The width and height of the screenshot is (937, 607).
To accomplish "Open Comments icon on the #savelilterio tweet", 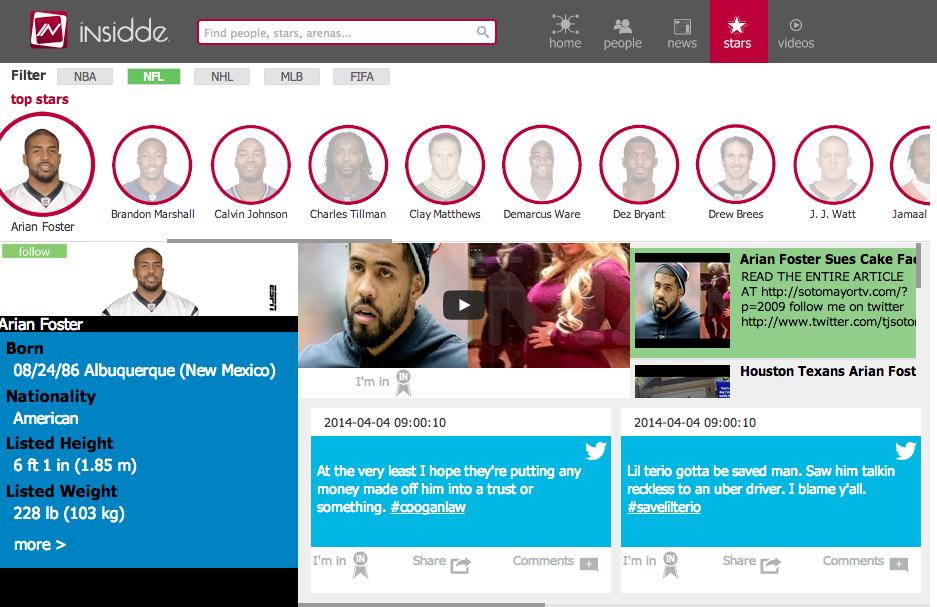I will pos(898,564).
